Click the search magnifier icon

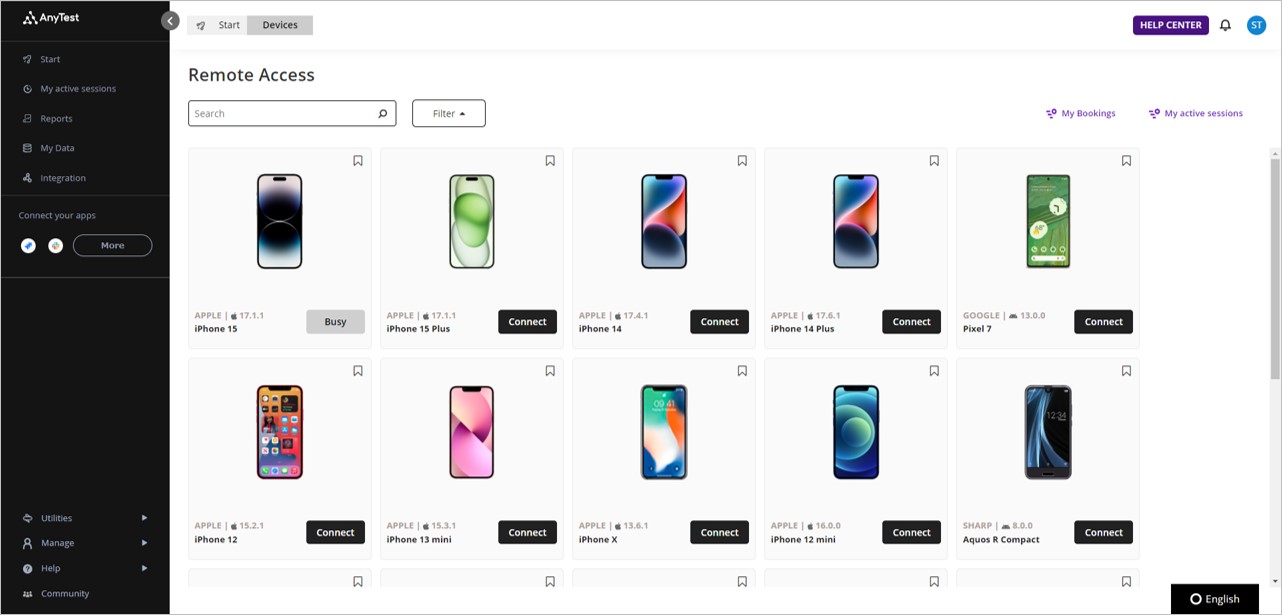(382, 114)
